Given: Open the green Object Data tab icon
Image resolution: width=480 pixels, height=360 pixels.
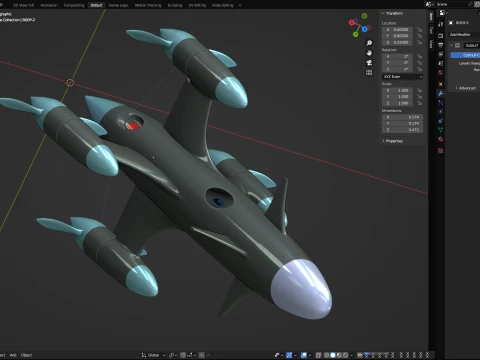Looking at the screenshot, I should (441, 130).
